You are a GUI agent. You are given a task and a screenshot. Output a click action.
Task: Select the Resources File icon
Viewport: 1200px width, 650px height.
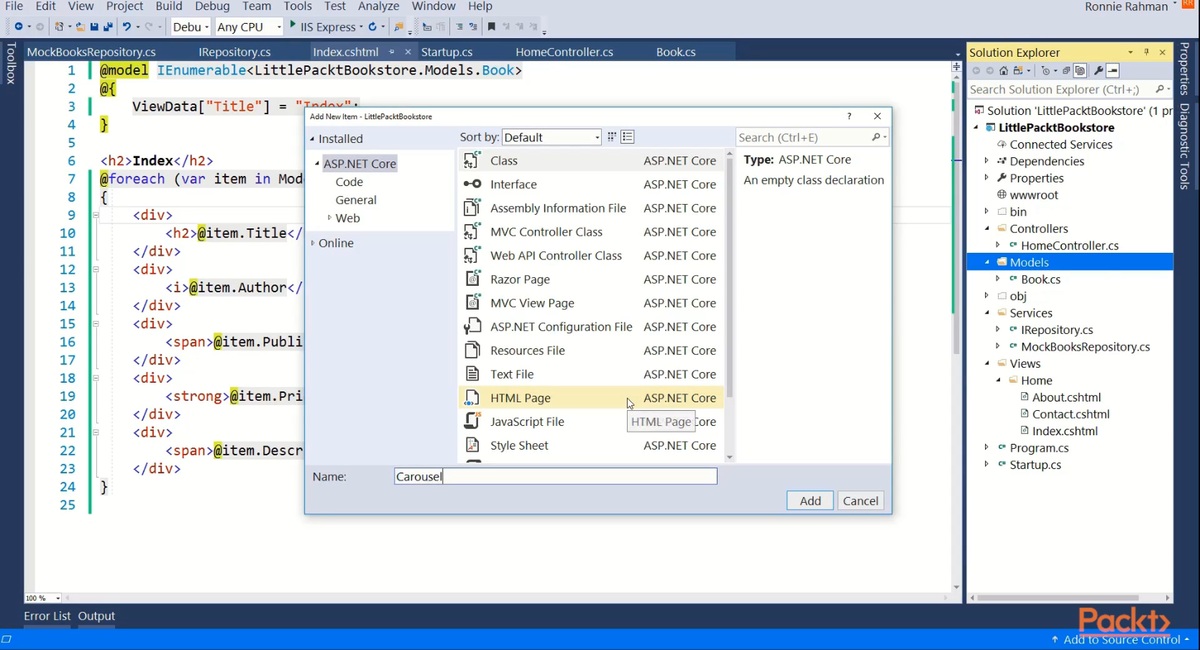tap(472, 350)
